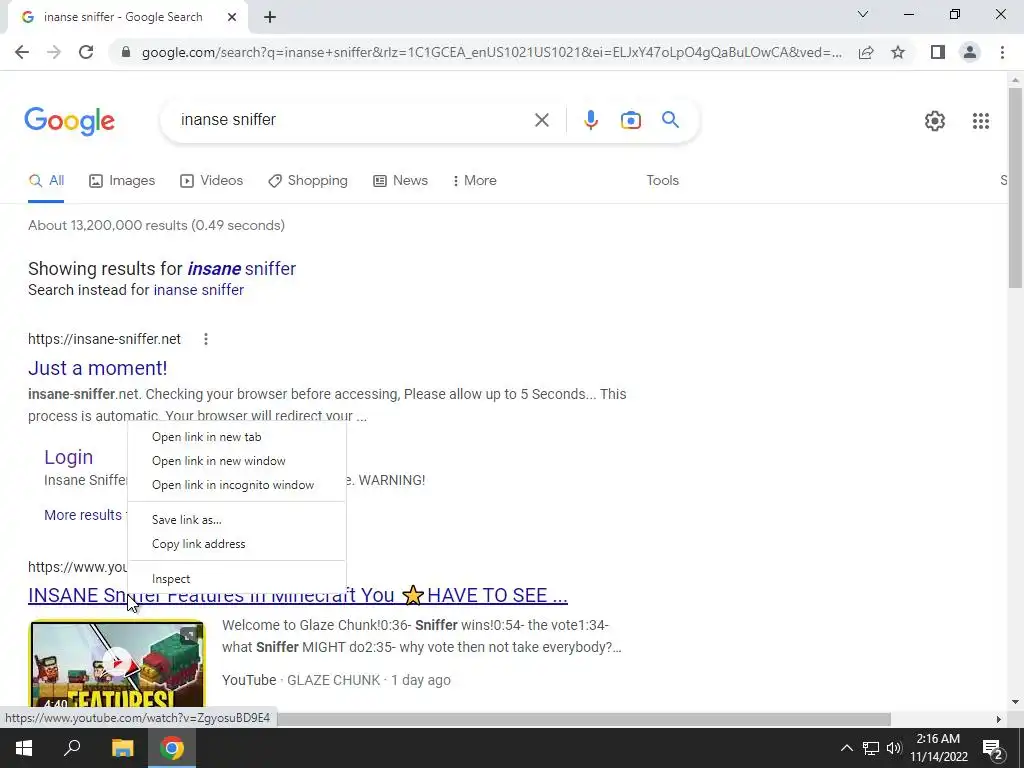Share this page icon in address bar
The width and height of the screenshot is (1024, 768).
point(866,52)
